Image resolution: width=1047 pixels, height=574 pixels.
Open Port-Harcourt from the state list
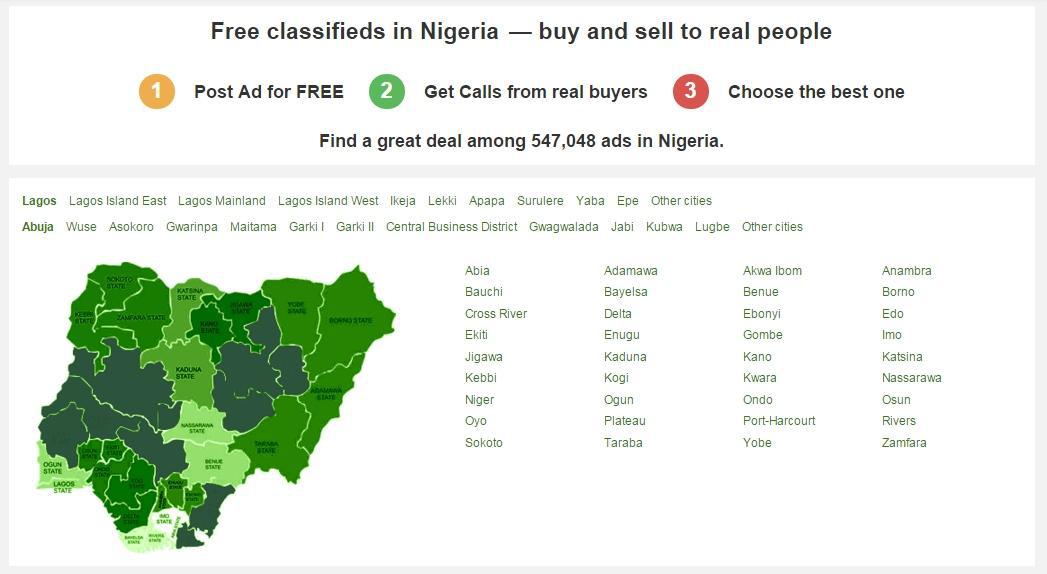[779, 421]
